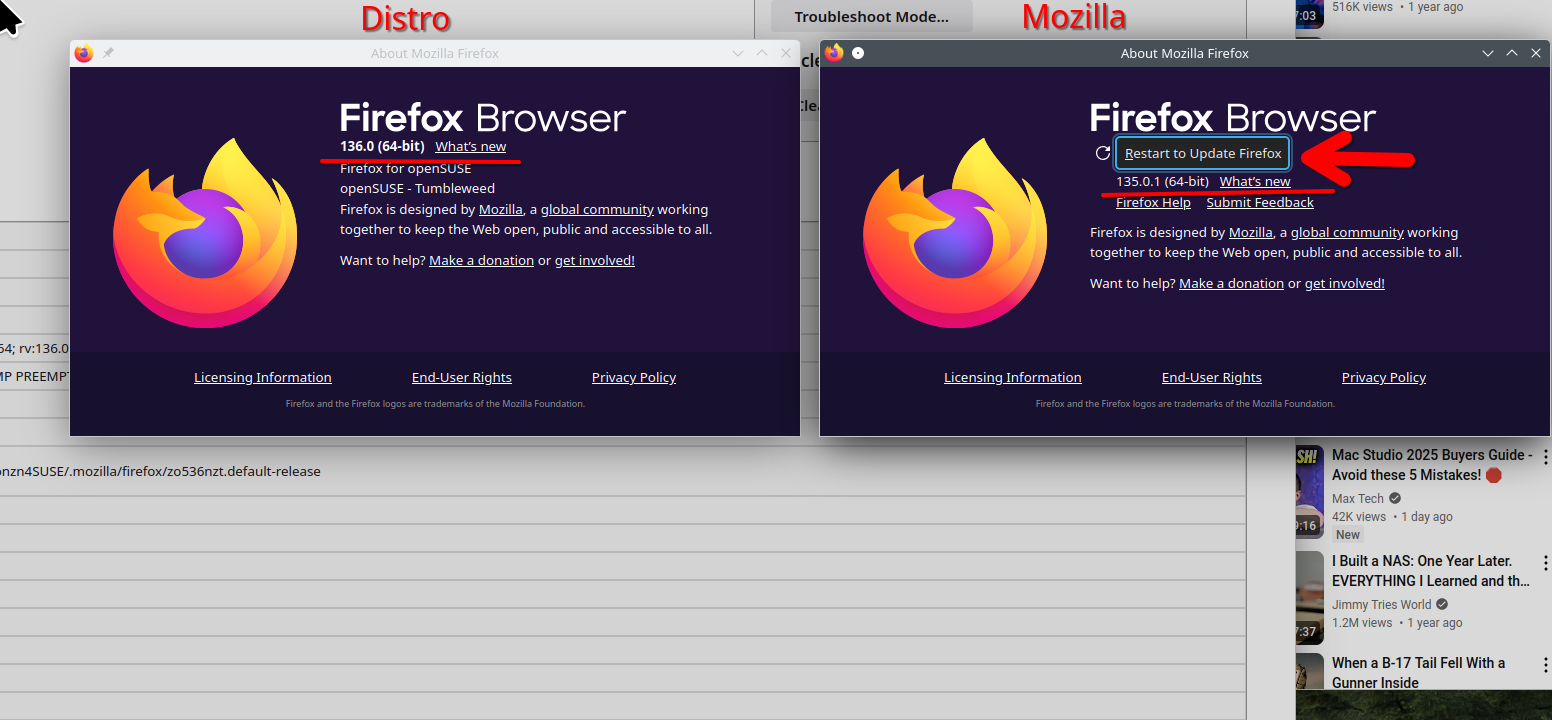Click get involved! link in Mozilla window
Viewport: 1552px width, 720px height.
pos(1345,284)
